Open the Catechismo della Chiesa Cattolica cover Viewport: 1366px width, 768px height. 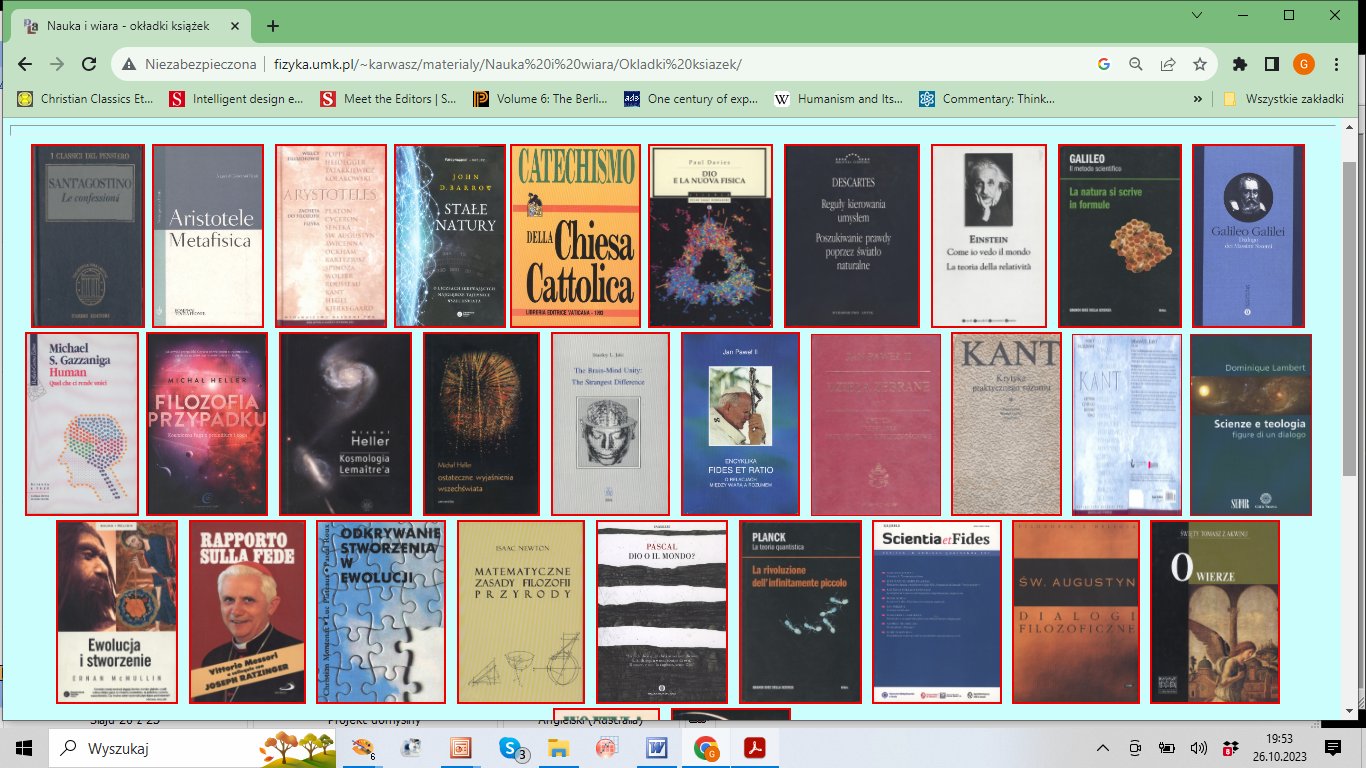(x=575, y=236)
